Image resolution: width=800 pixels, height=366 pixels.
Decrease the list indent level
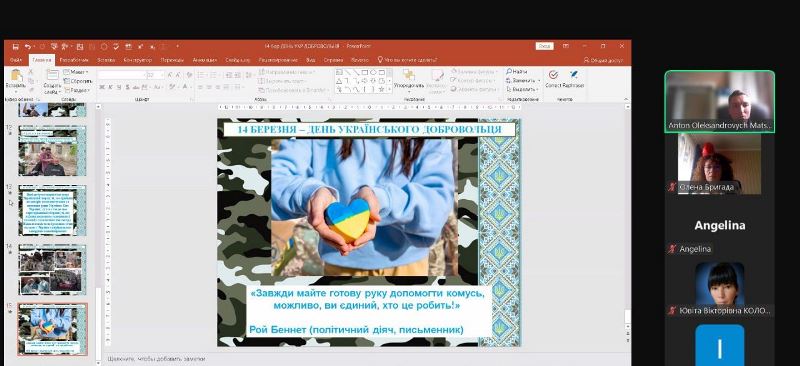(228, 75)
